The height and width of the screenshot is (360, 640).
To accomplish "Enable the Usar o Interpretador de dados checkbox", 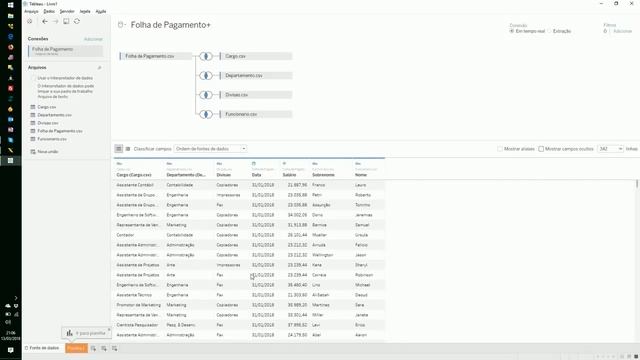I will point(33,78).
